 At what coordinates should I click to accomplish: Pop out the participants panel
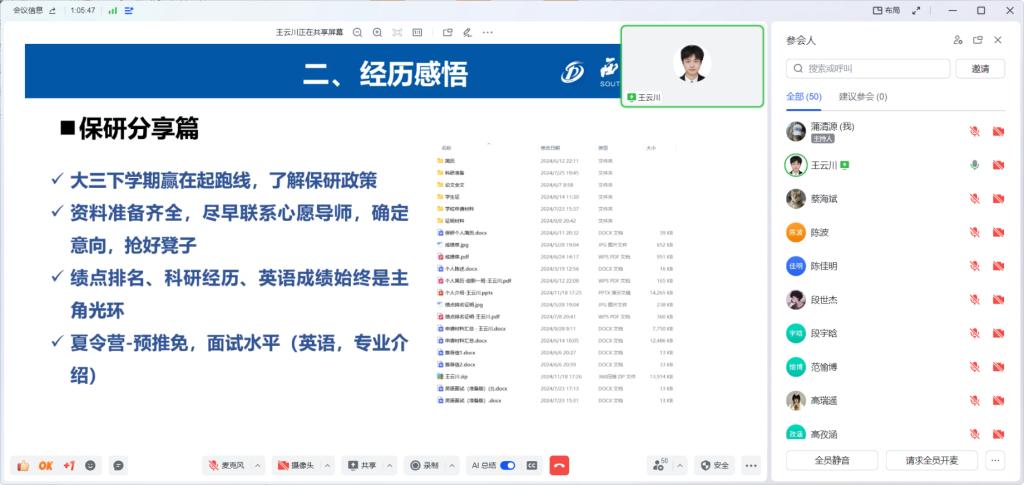[x=978, y=40]
